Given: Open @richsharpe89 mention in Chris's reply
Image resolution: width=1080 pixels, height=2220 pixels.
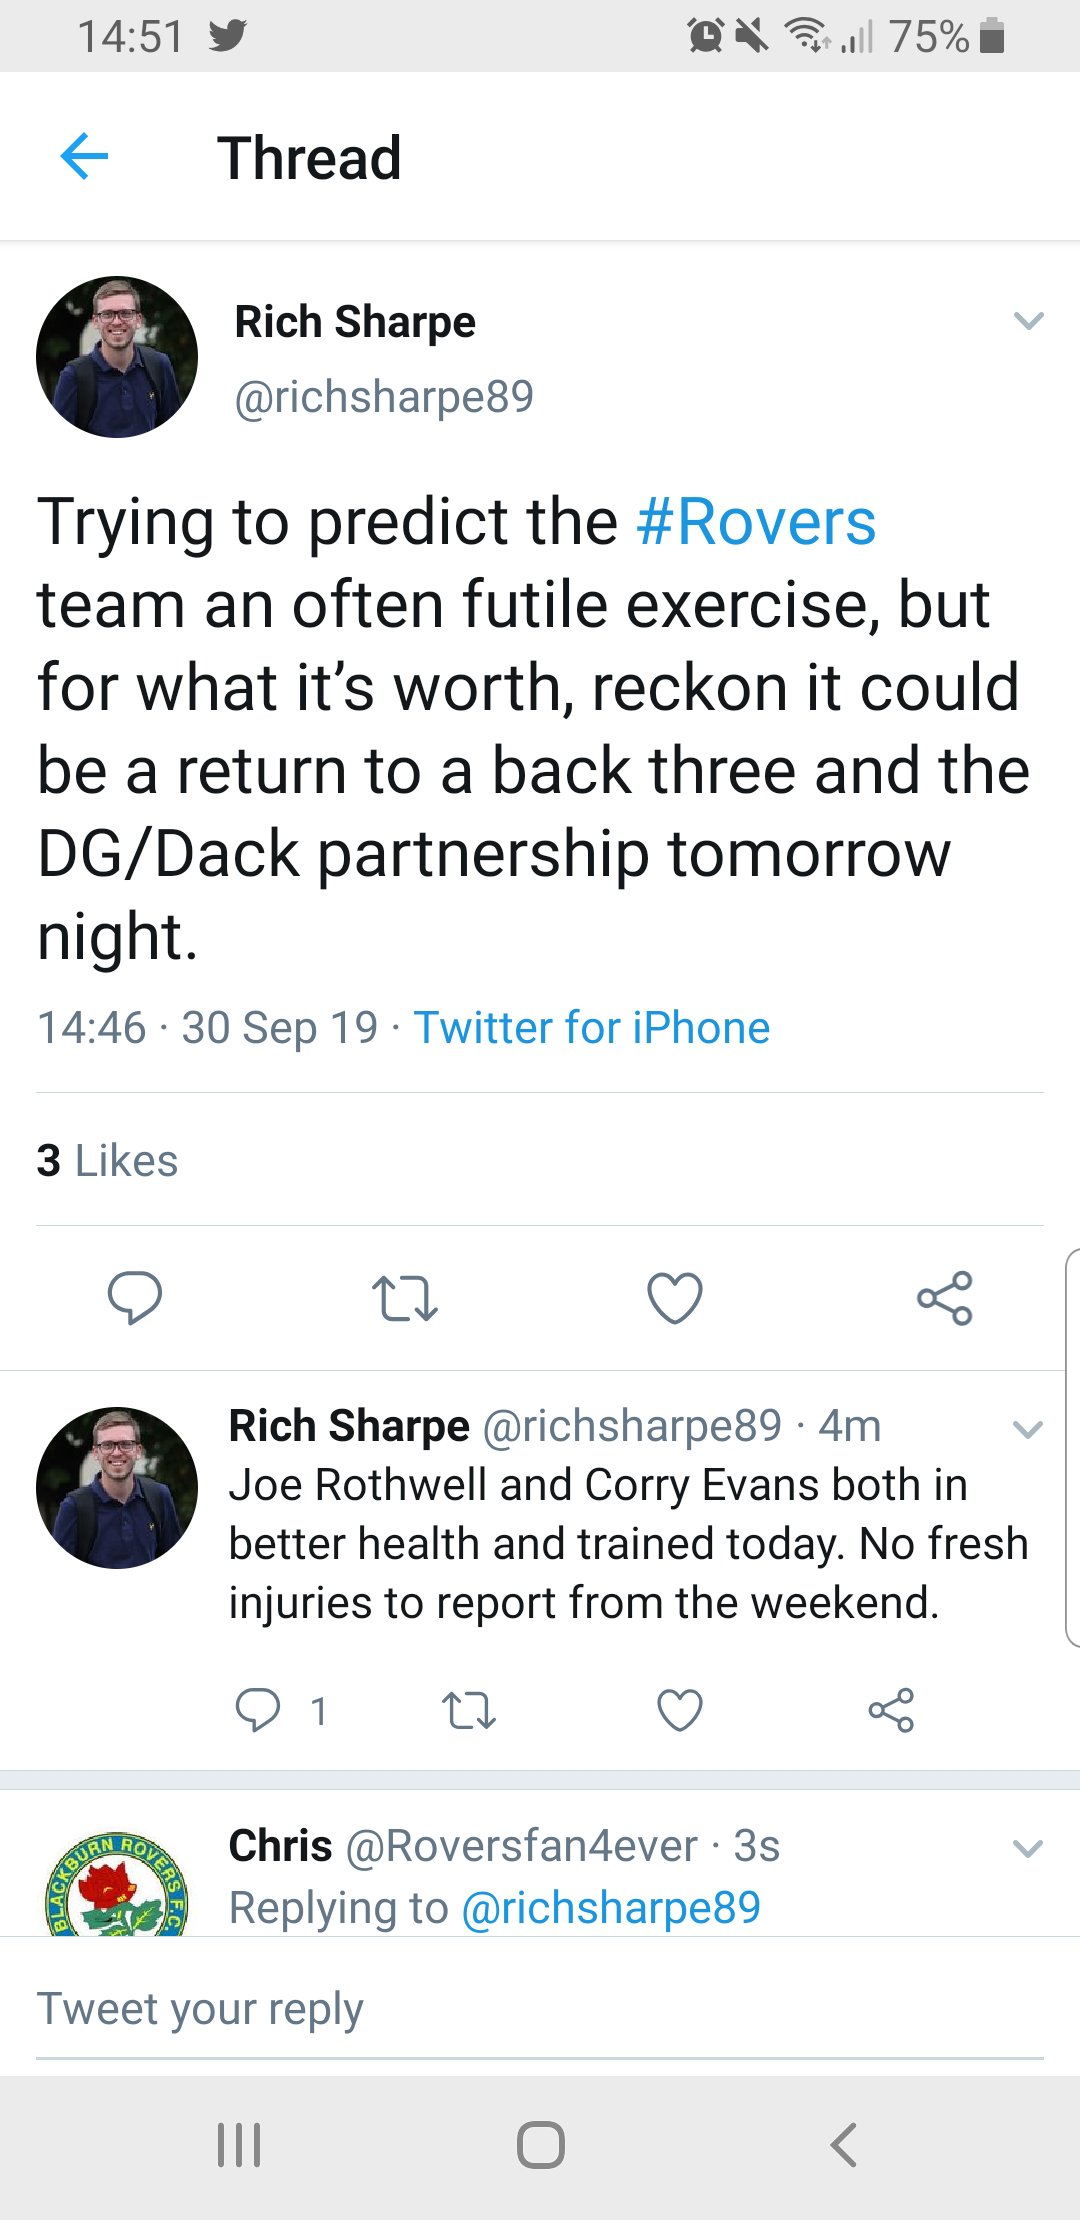Looking at the screenshot, I should 611,1908.
